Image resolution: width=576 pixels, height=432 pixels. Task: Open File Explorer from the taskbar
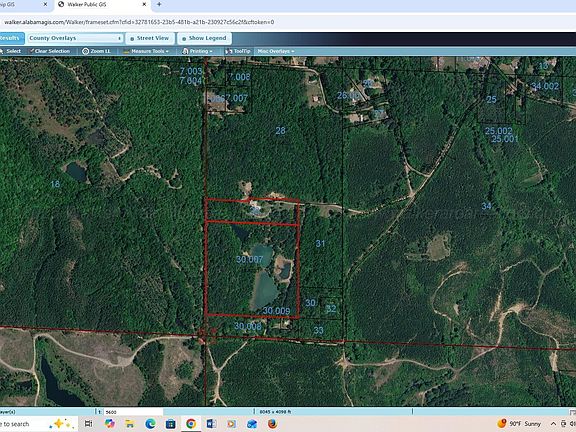(x=129, y=424)
